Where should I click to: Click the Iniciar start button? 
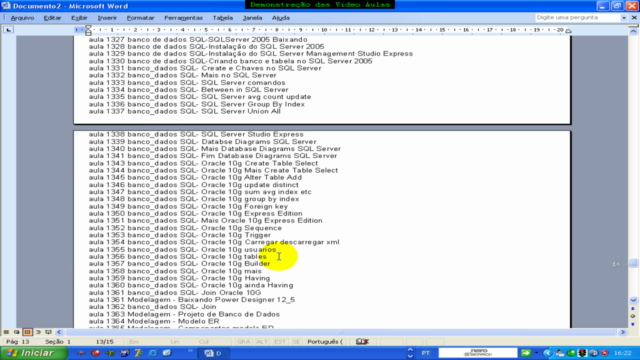click(33, 353)
